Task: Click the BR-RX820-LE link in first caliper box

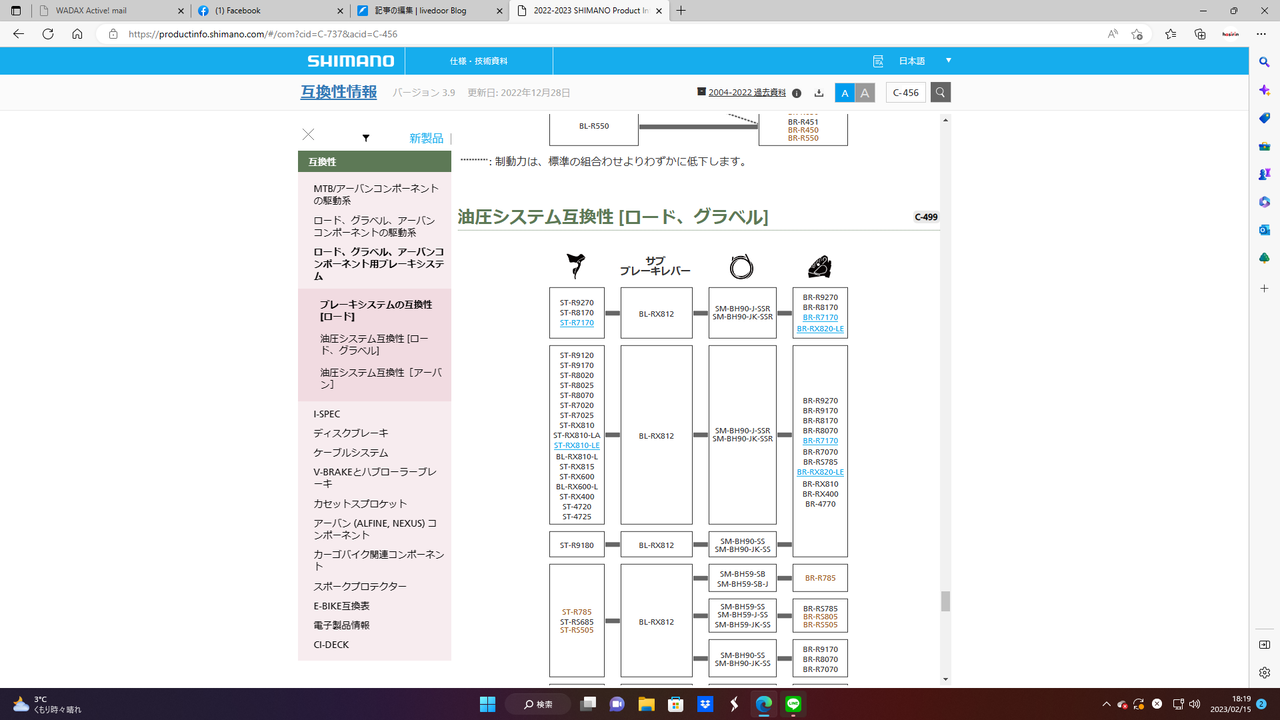Action: point(820,329)
